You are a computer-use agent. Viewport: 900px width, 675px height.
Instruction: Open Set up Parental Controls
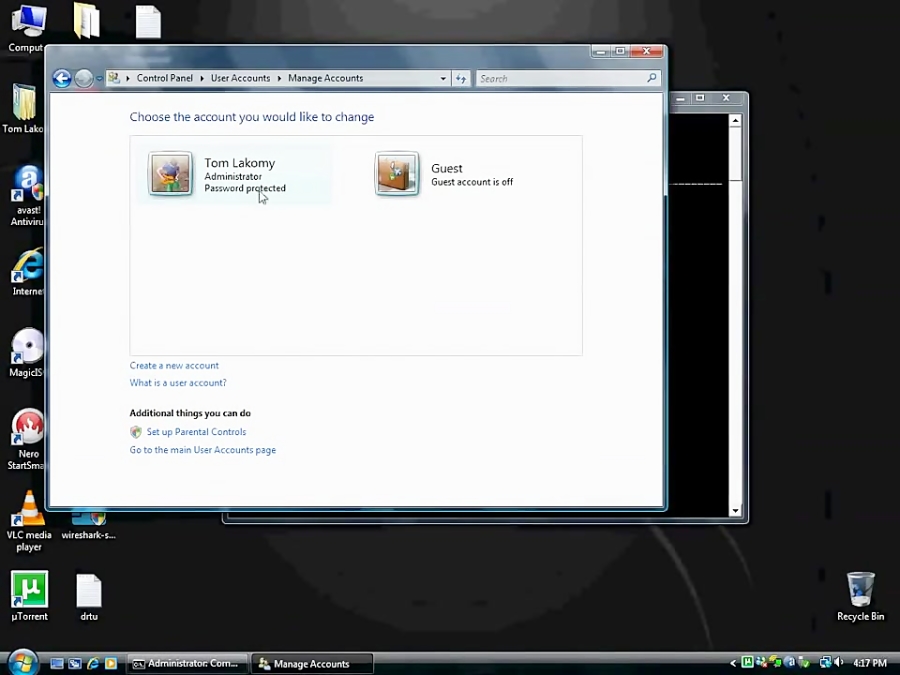(x=196, y=431)
